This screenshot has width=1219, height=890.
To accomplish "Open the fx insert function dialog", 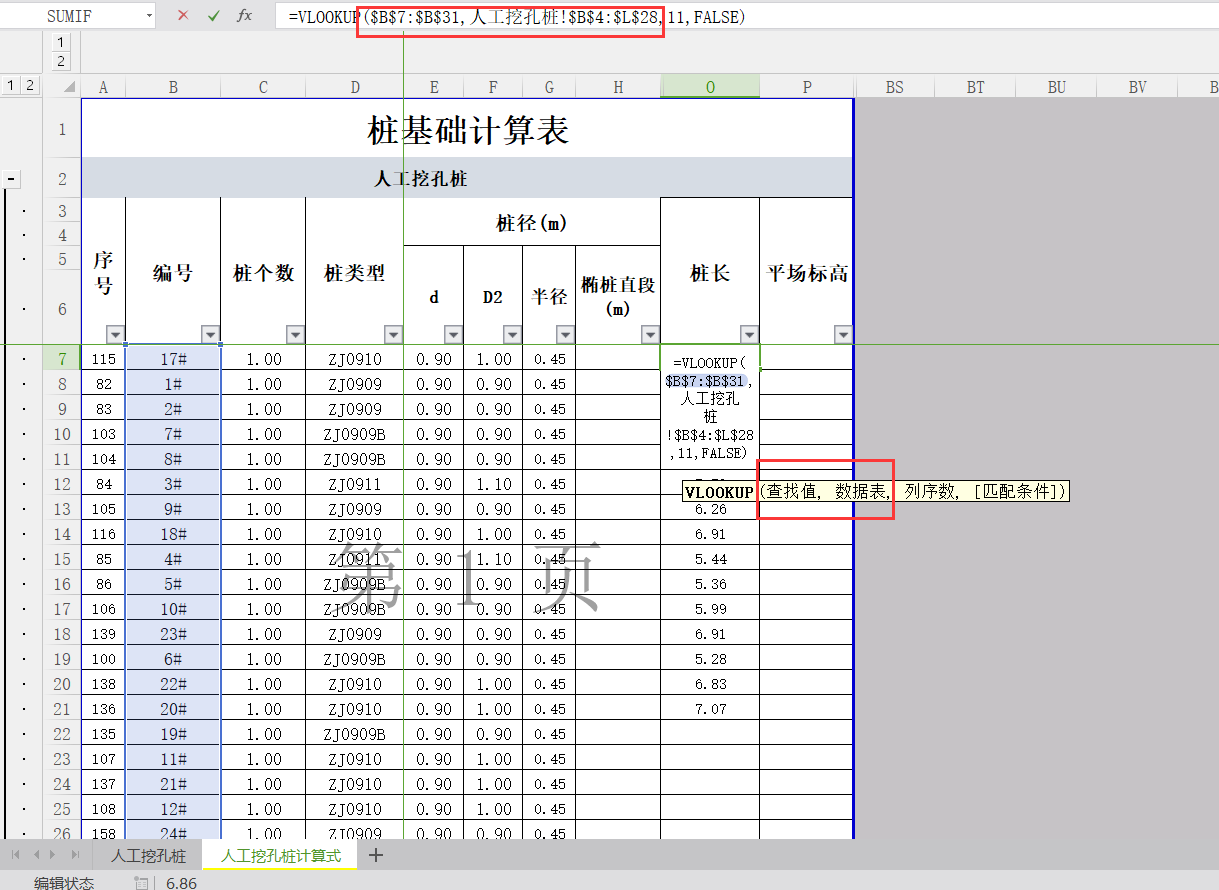I will pos(244,16).
